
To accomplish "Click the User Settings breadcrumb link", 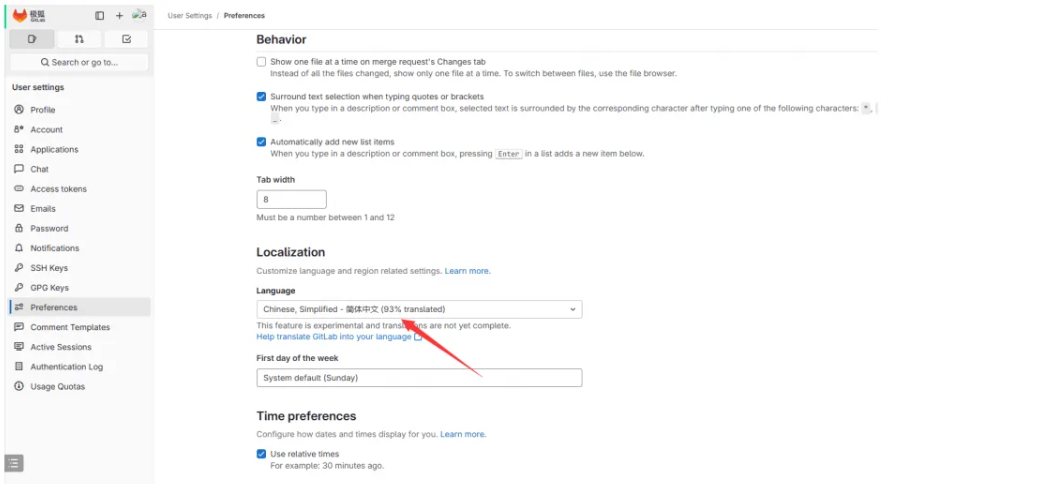I will pos(190,15).
